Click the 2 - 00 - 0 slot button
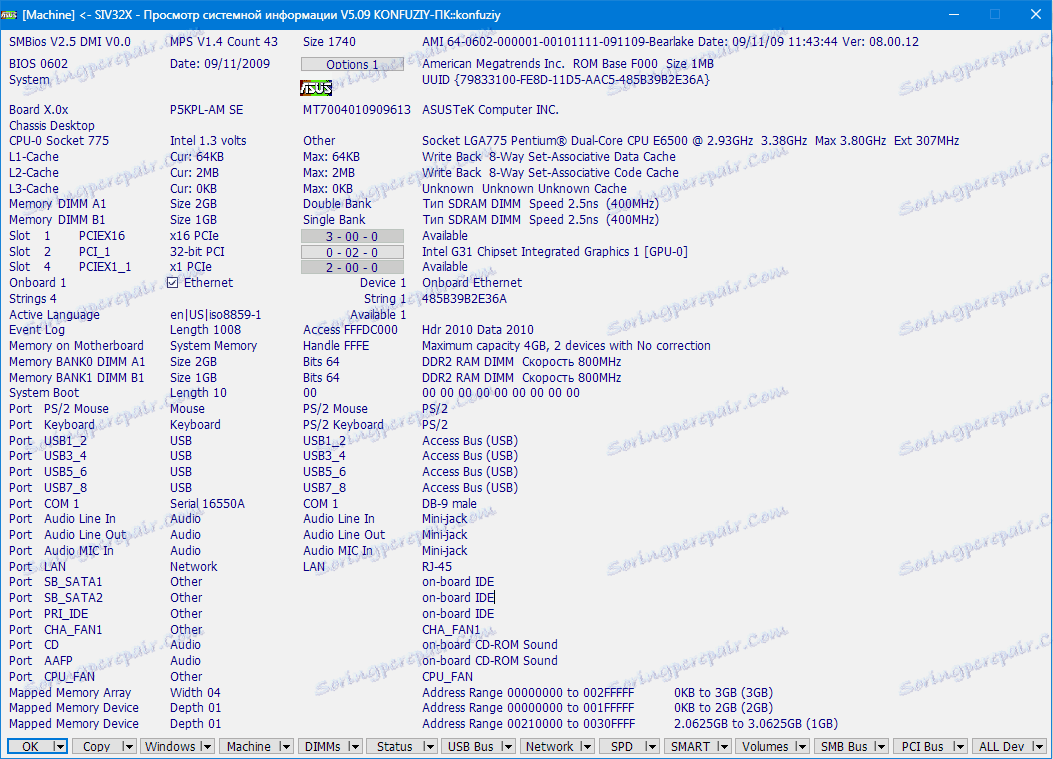 [353, 267]
